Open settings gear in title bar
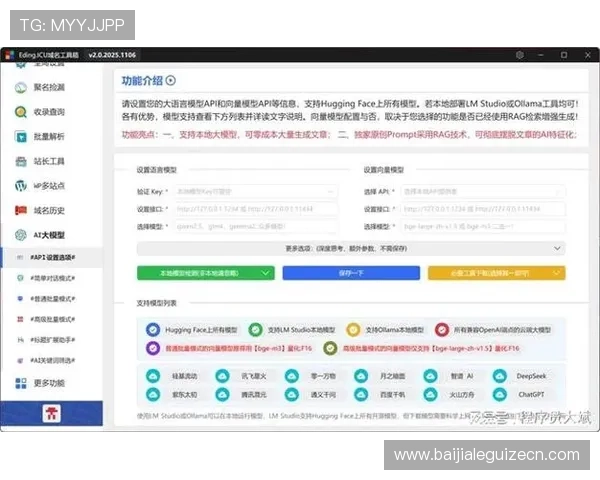The height and width of the screenshot is (480, 600). [520, 55]
